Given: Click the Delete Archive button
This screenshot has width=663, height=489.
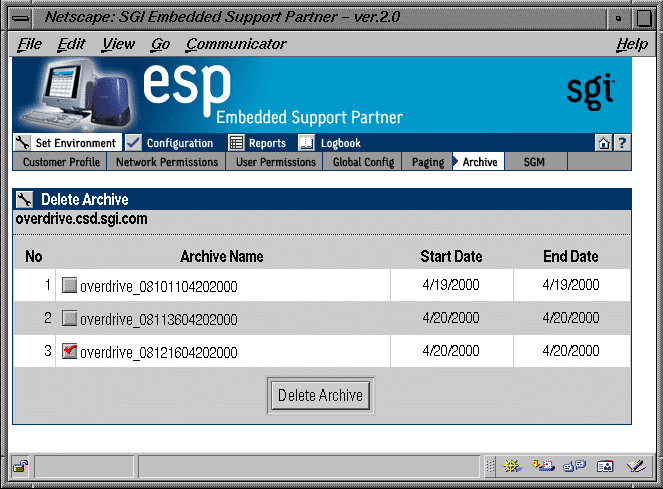Looking at the screenshot, I should pos(321,396).
